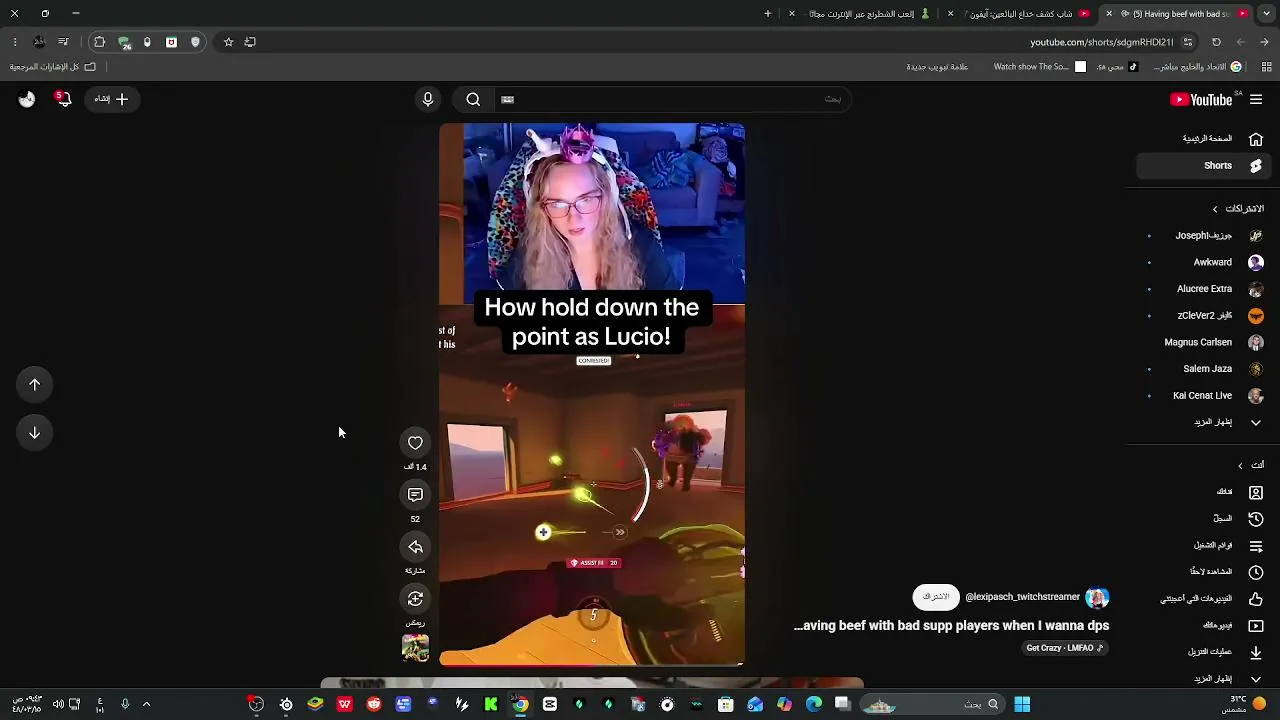1280x720 pixels.
Task: Open the علامة تبويب جديدة bookmark
Action: coord(937,67)
